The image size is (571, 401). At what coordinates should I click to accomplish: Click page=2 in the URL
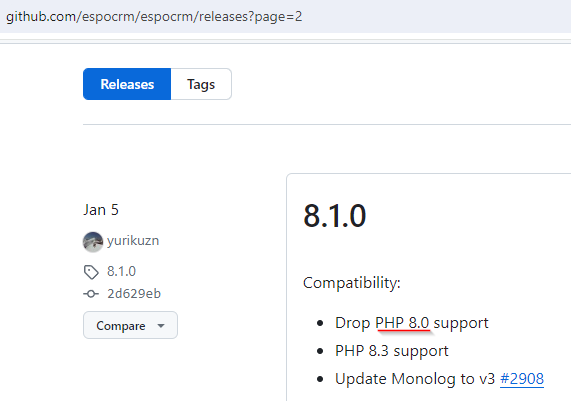(278, 17)
